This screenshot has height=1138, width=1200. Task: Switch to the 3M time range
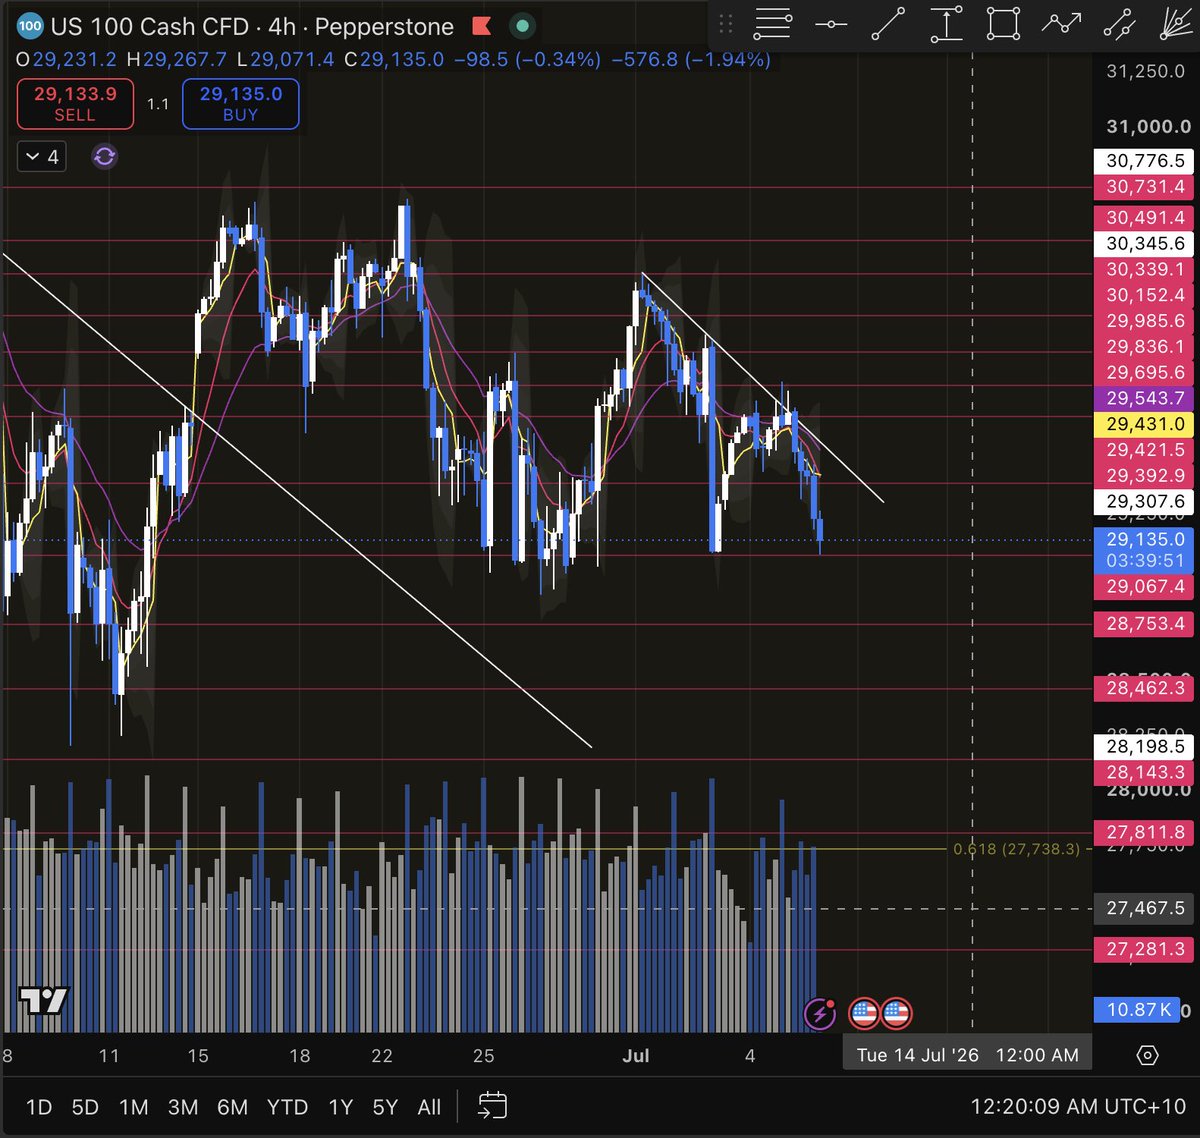coord(182,1107)
